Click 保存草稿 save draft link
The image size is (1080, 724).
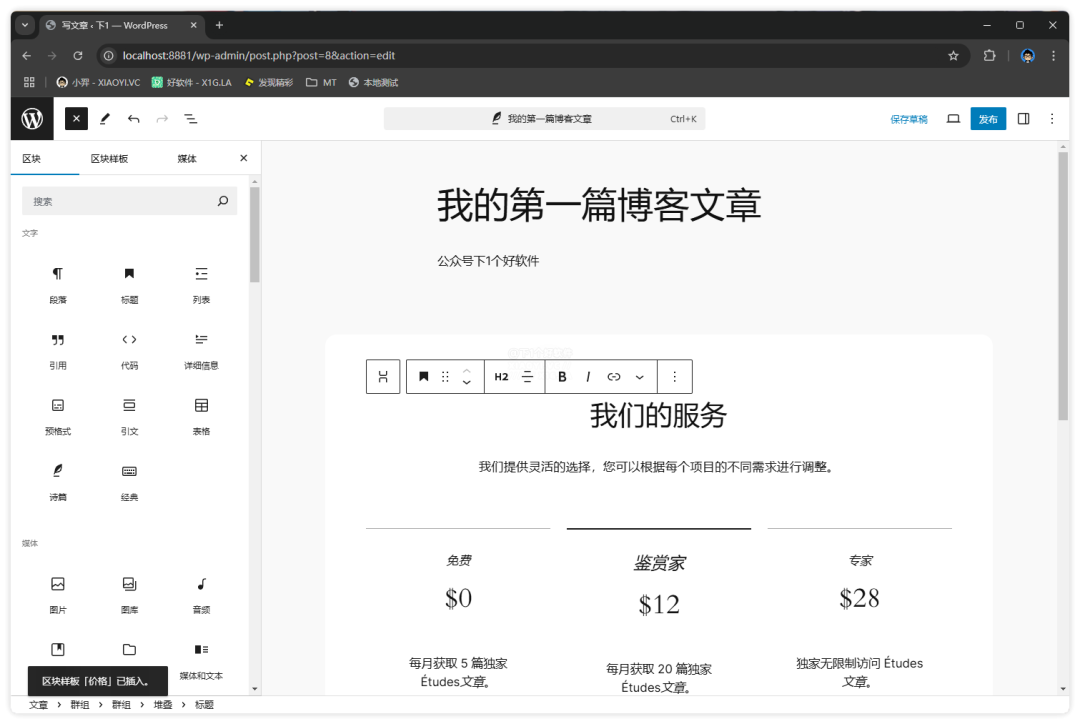(x=908, y=119)
